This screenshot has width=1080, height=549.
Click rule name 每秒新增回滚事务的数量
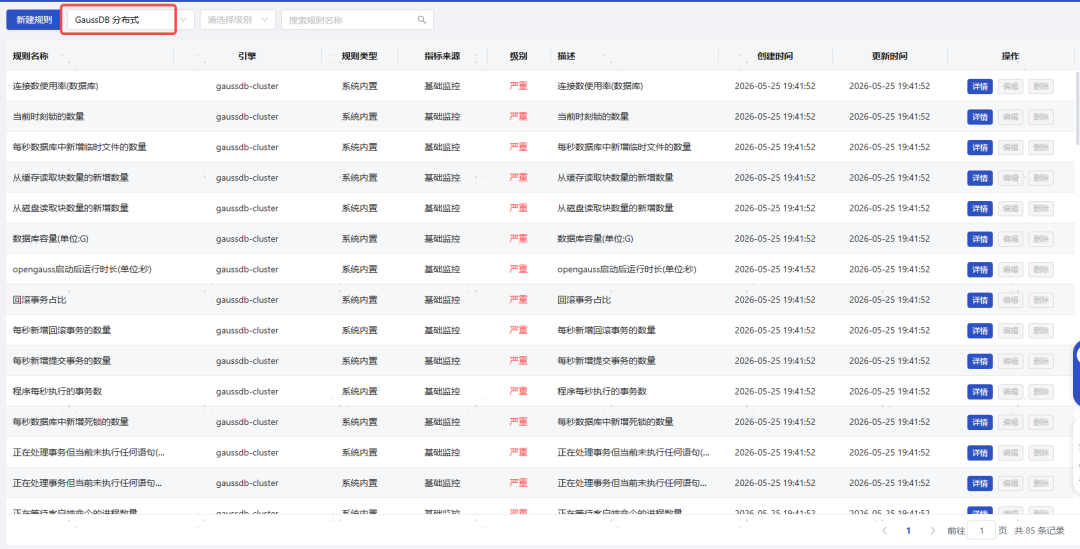point(61,331)
